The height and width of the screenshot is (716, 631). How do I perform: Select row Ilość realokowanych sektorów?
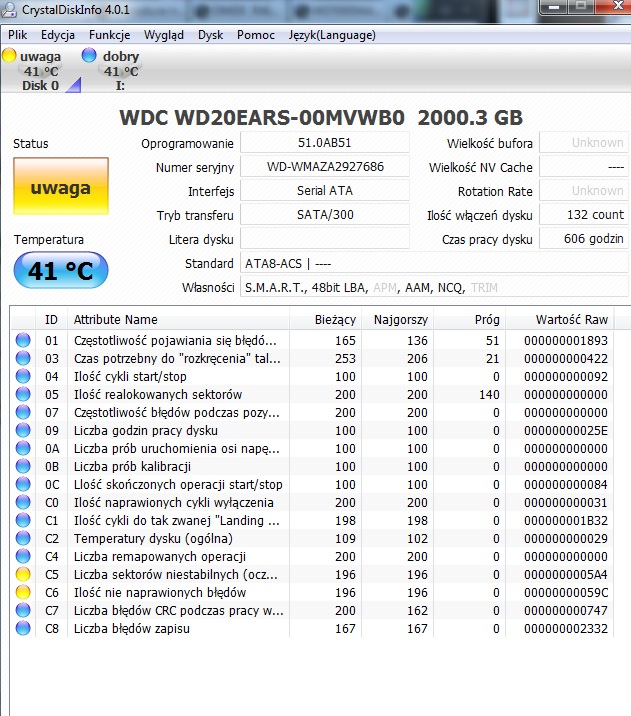click(312, 394)
